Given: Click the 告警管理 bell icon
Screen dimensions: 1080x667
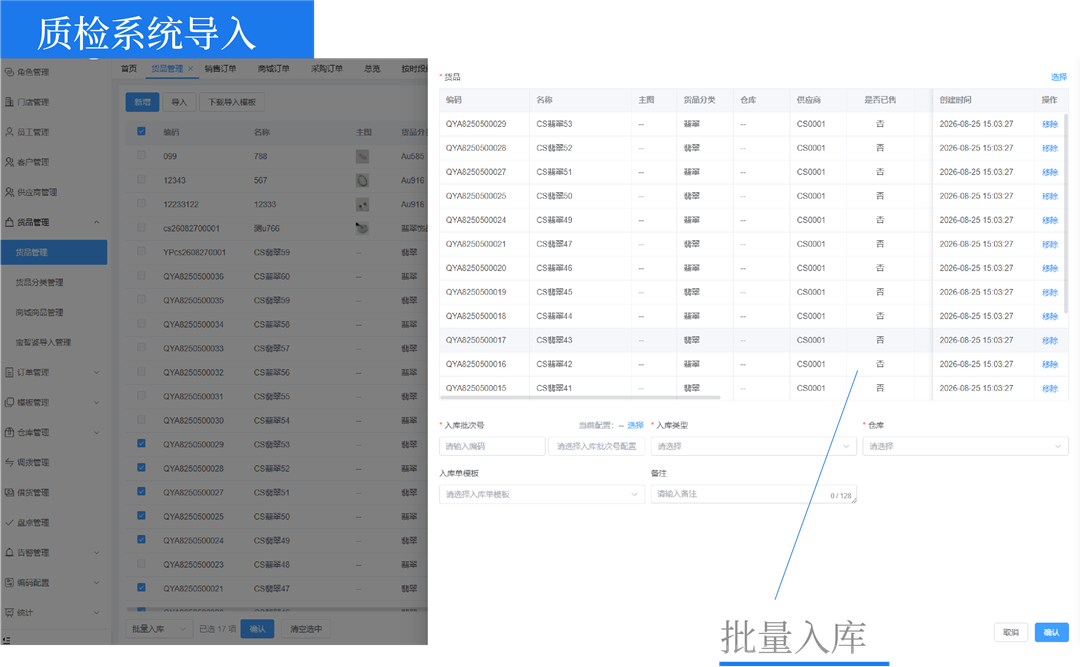Looking at the screenshot, I should pyautogui.click(x=9, y=553).
